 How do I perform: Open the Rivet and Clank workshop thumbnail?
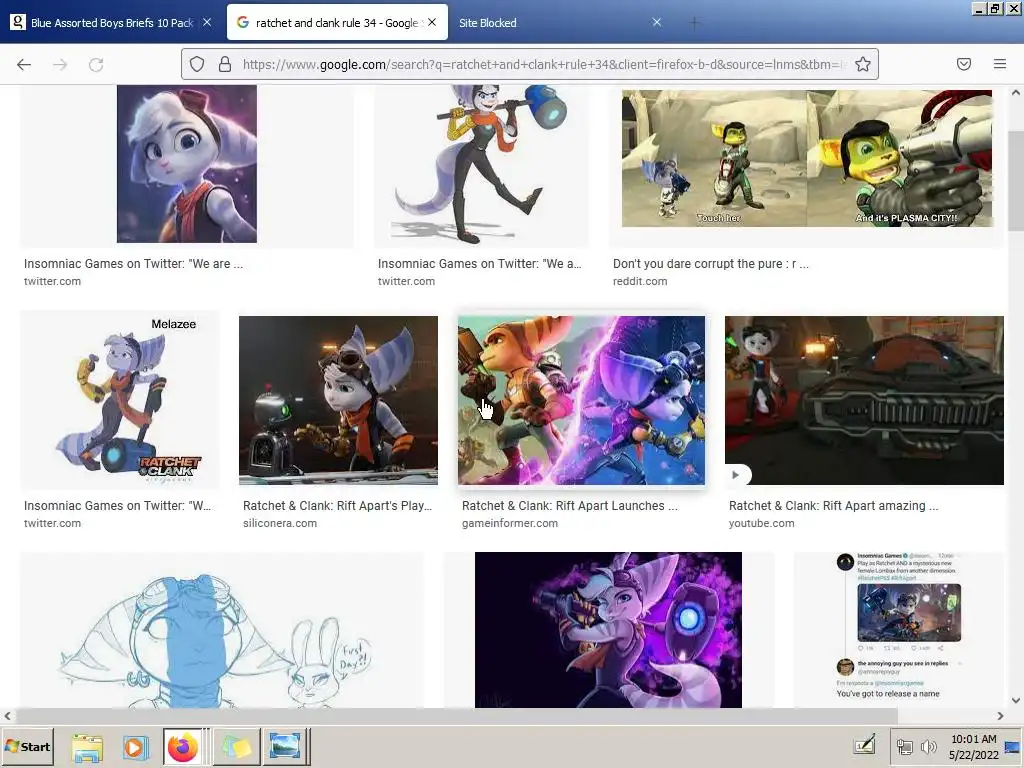(338, 400)
